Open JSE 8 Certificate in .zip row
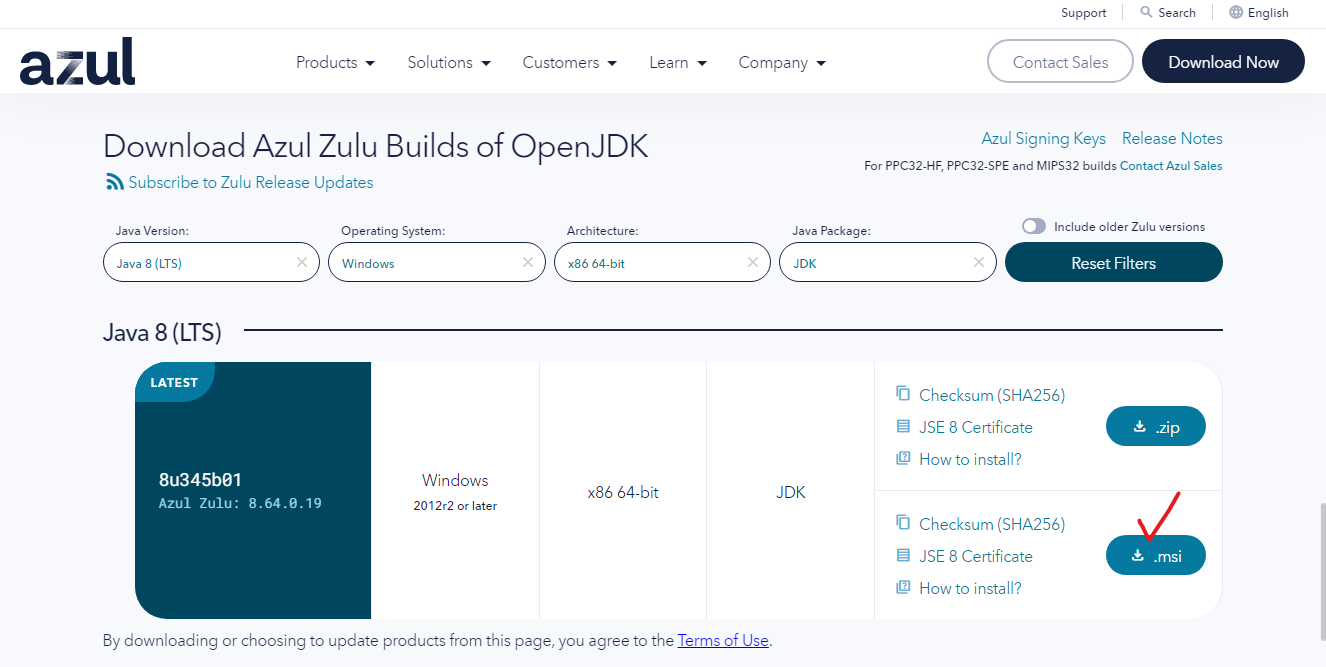The height and width of the screenshot is (667, 1326). 976,427
